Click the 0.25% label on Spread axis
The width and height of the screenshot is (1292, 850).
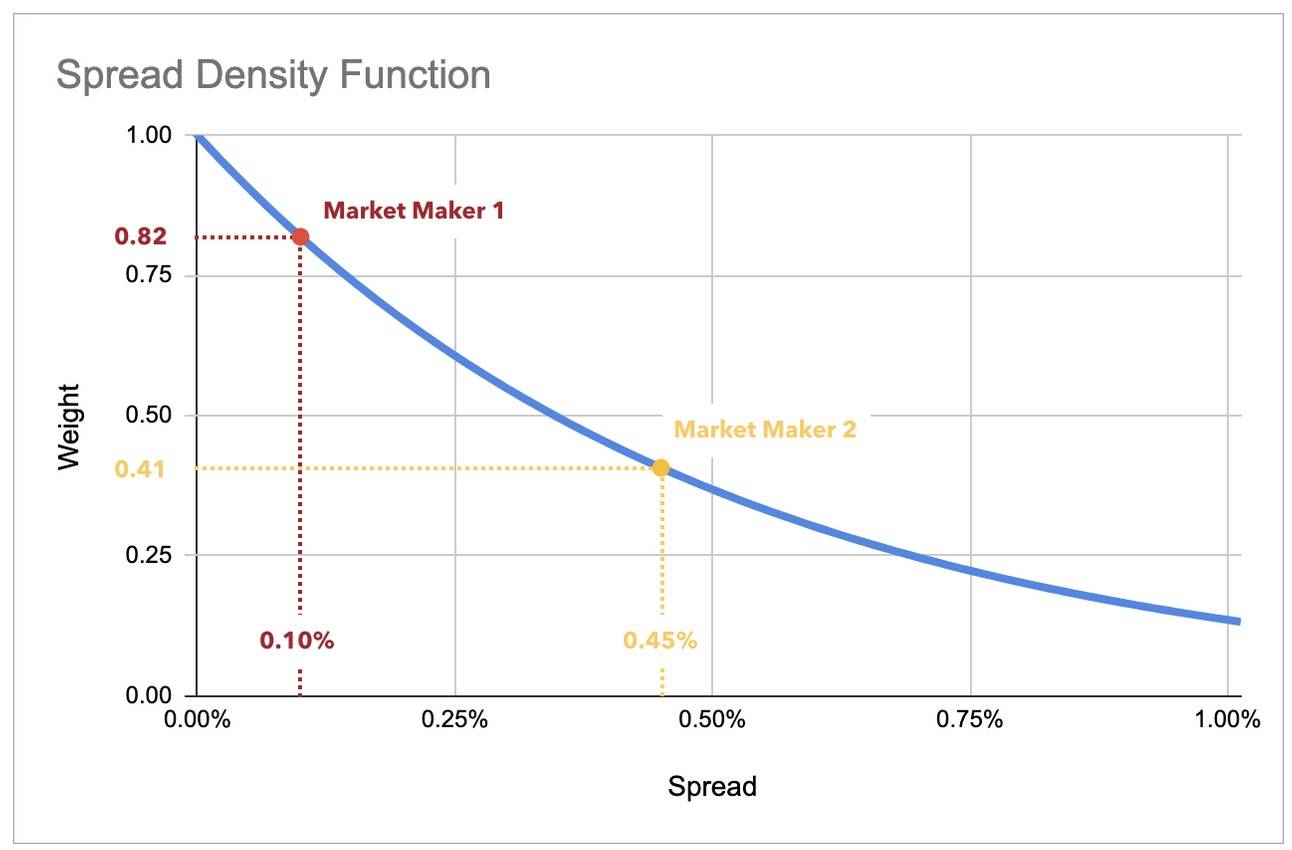click(x=455, y=720)
